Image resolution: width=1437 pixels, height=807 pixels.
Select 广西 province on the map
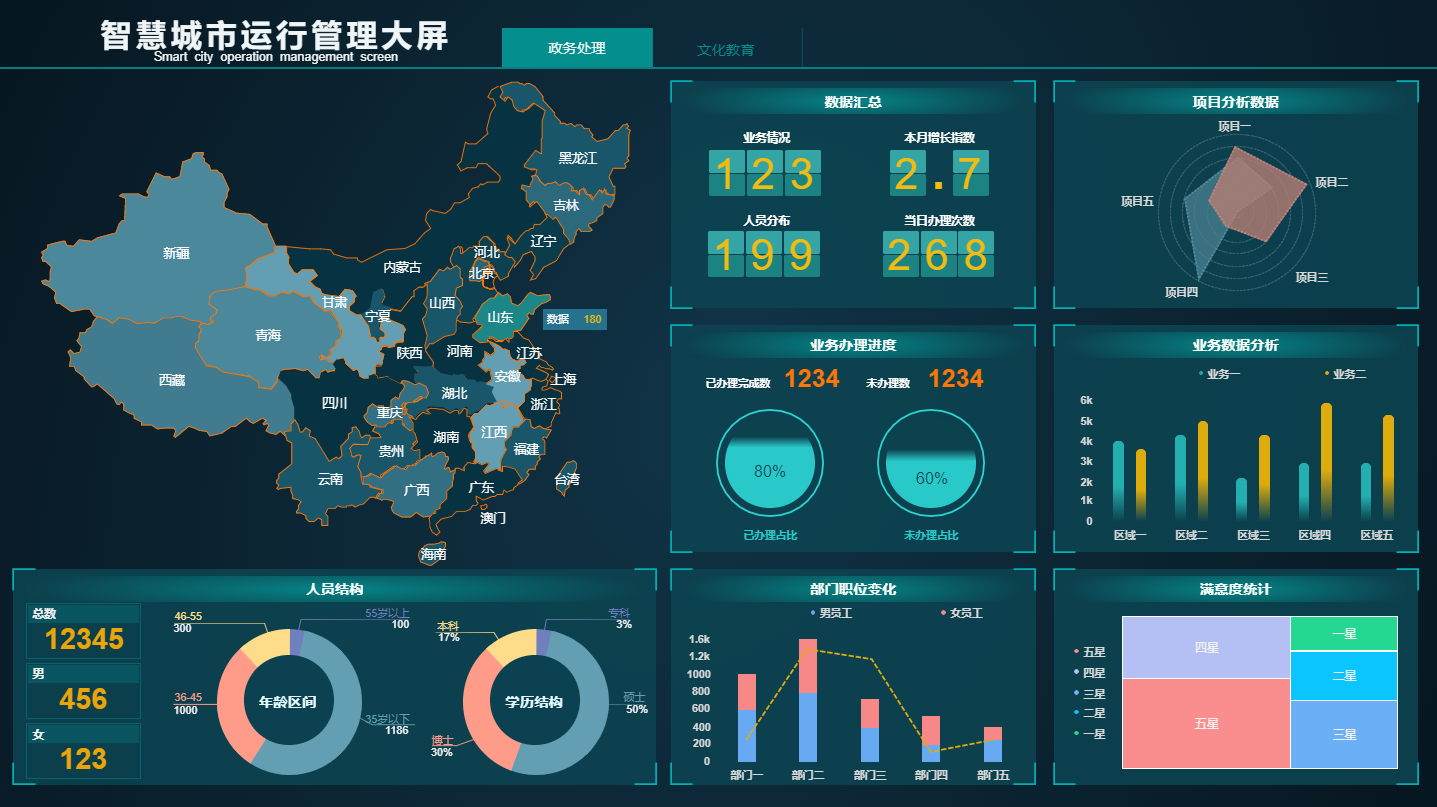pos(417,490)
